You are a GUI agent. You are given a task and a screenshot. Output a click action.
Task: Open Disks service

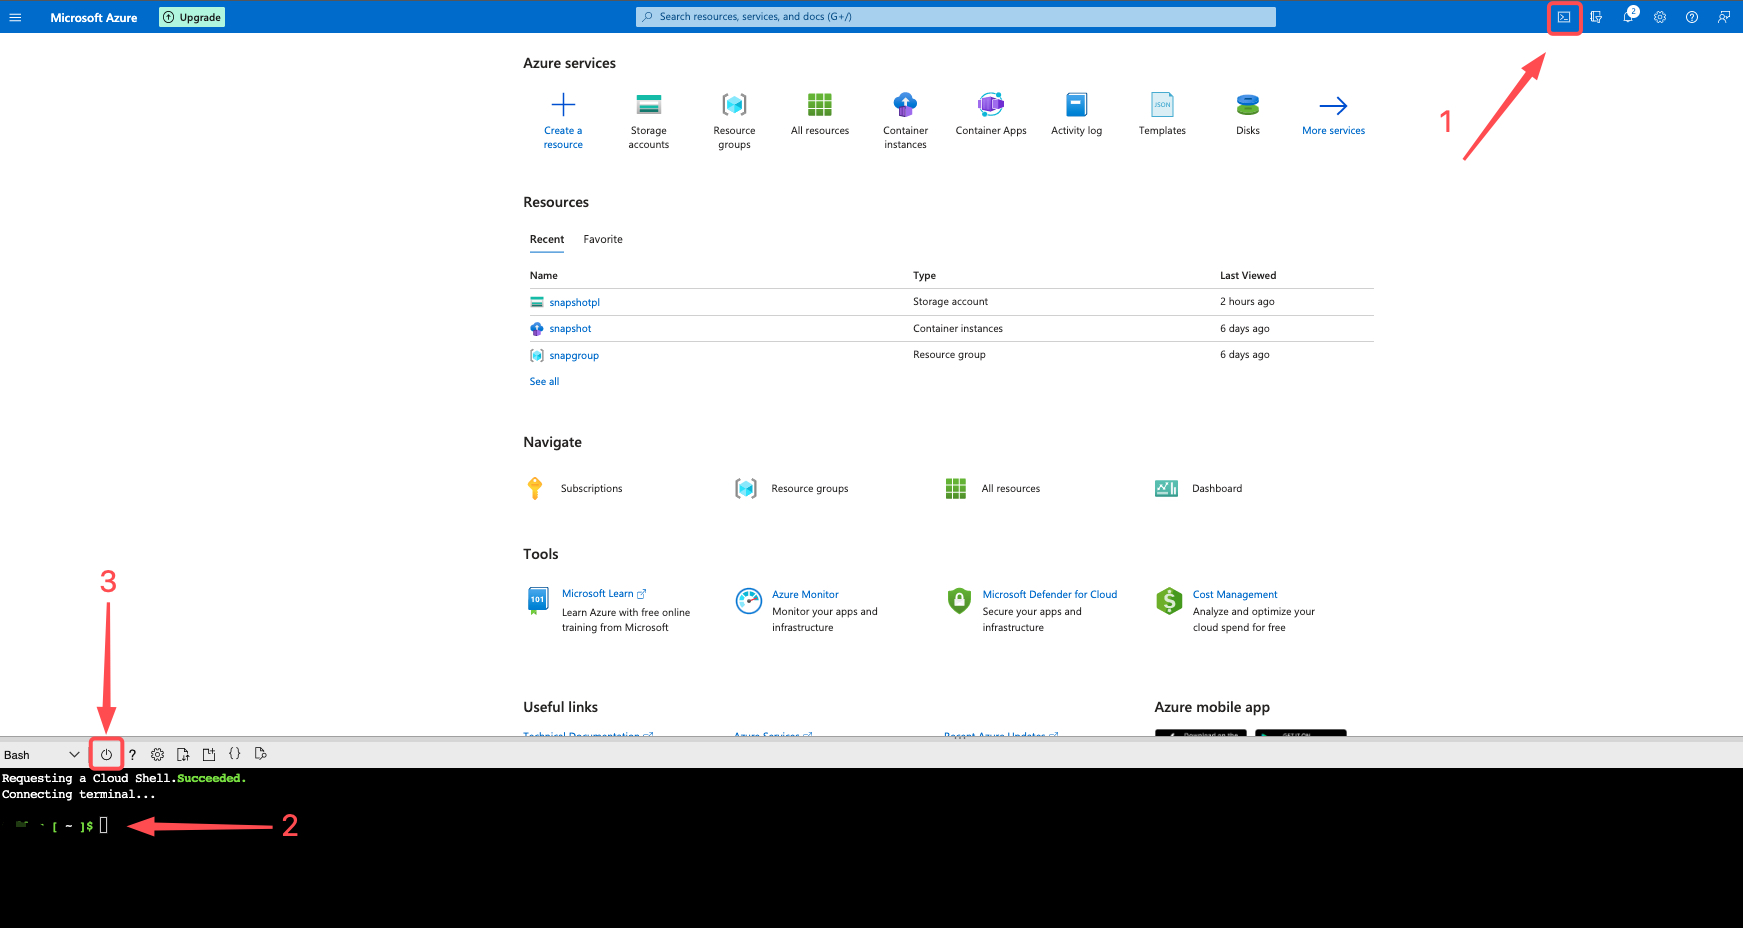1248,113
